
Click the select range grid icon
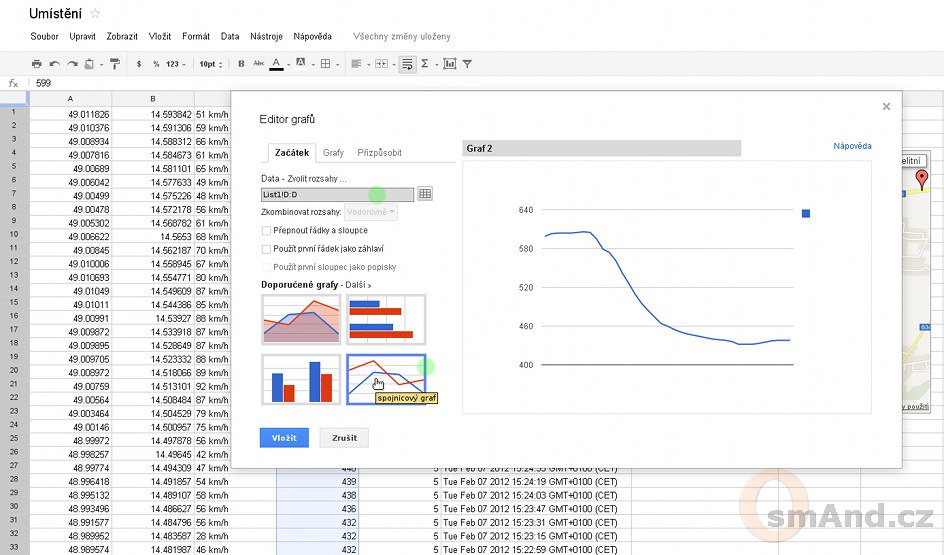[x=425, y=194]
